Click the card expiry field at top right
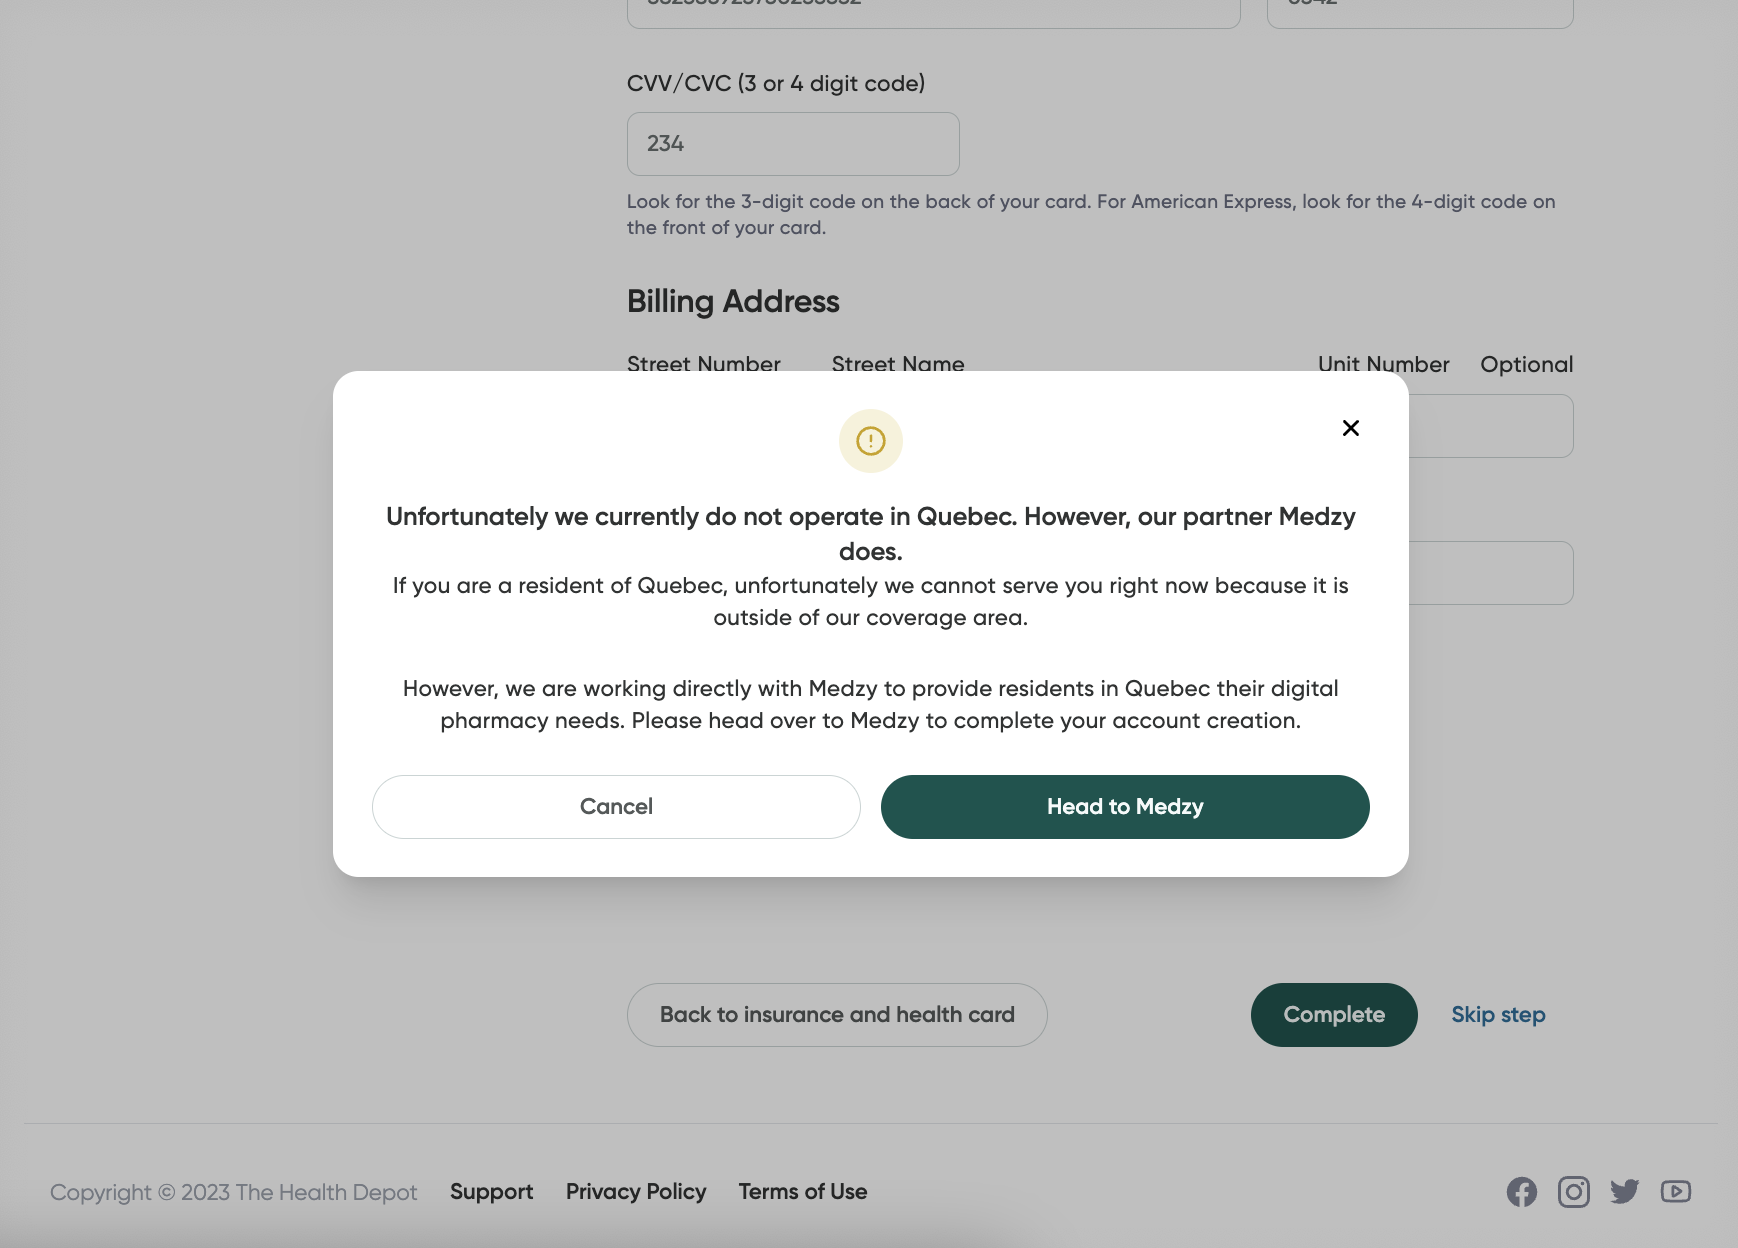 coord(1419,12)
